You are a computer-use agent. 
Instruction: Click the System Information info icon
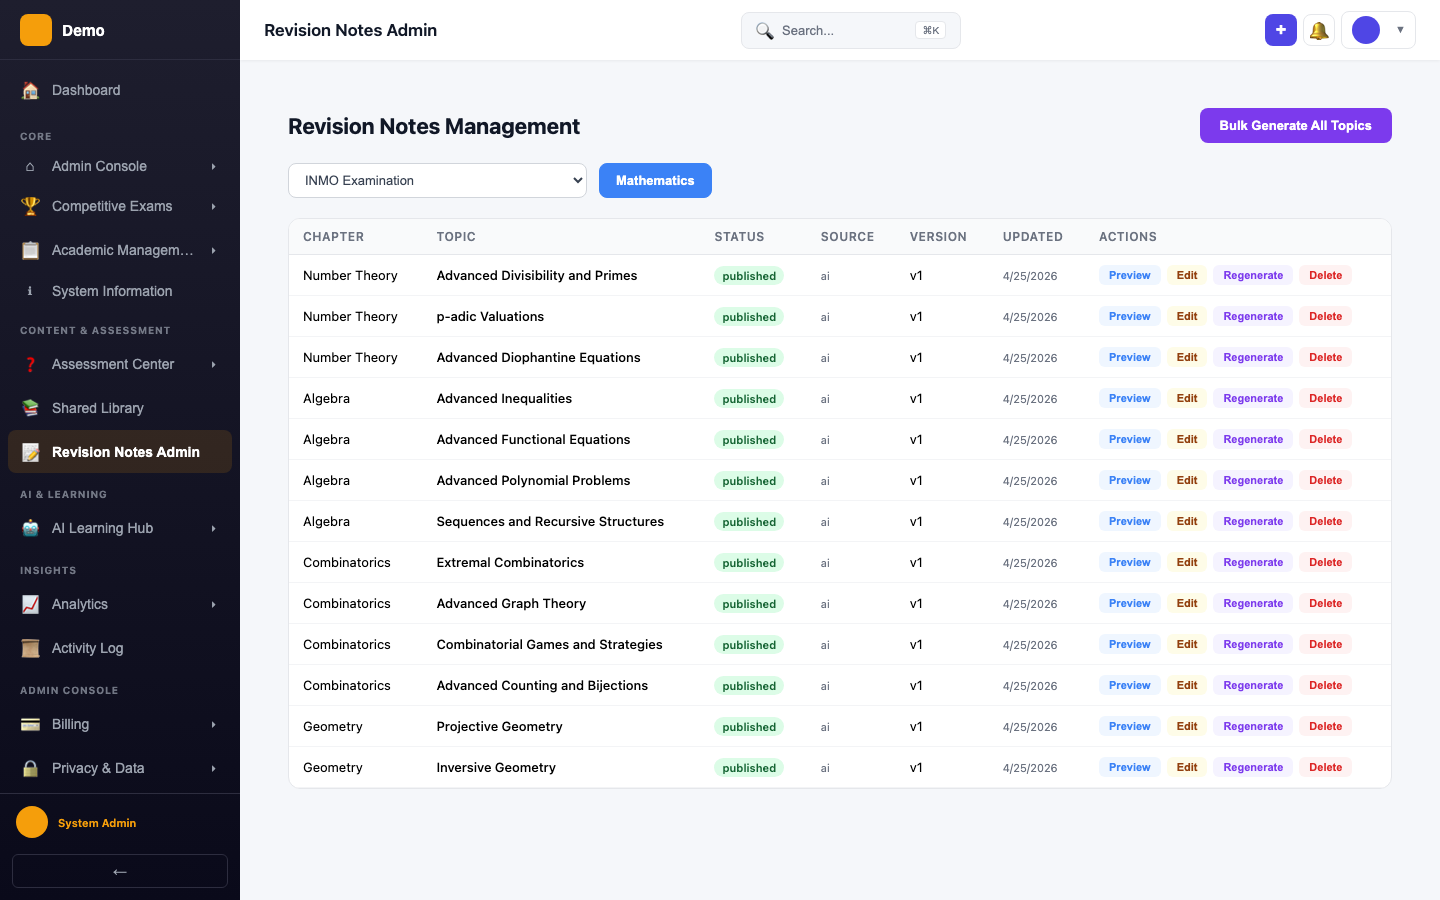tap(31, 291)
